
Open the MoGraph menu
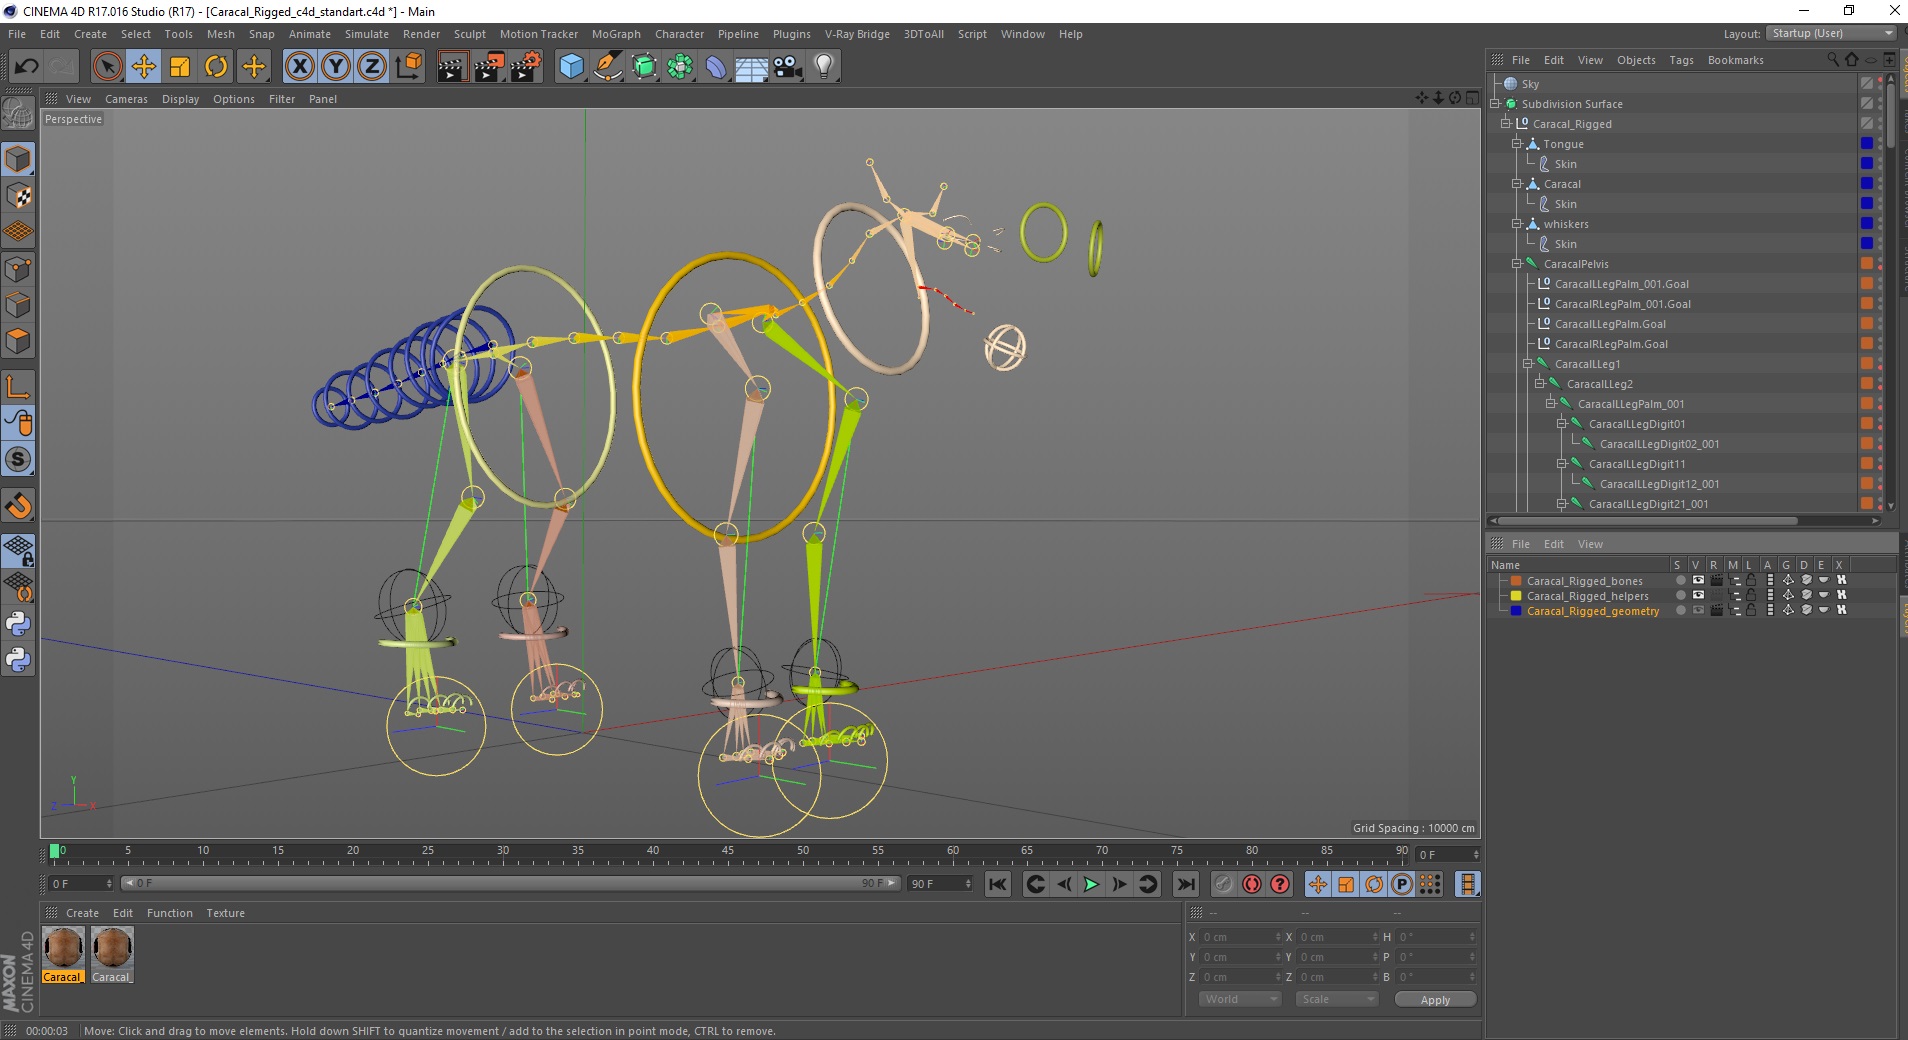616,34
